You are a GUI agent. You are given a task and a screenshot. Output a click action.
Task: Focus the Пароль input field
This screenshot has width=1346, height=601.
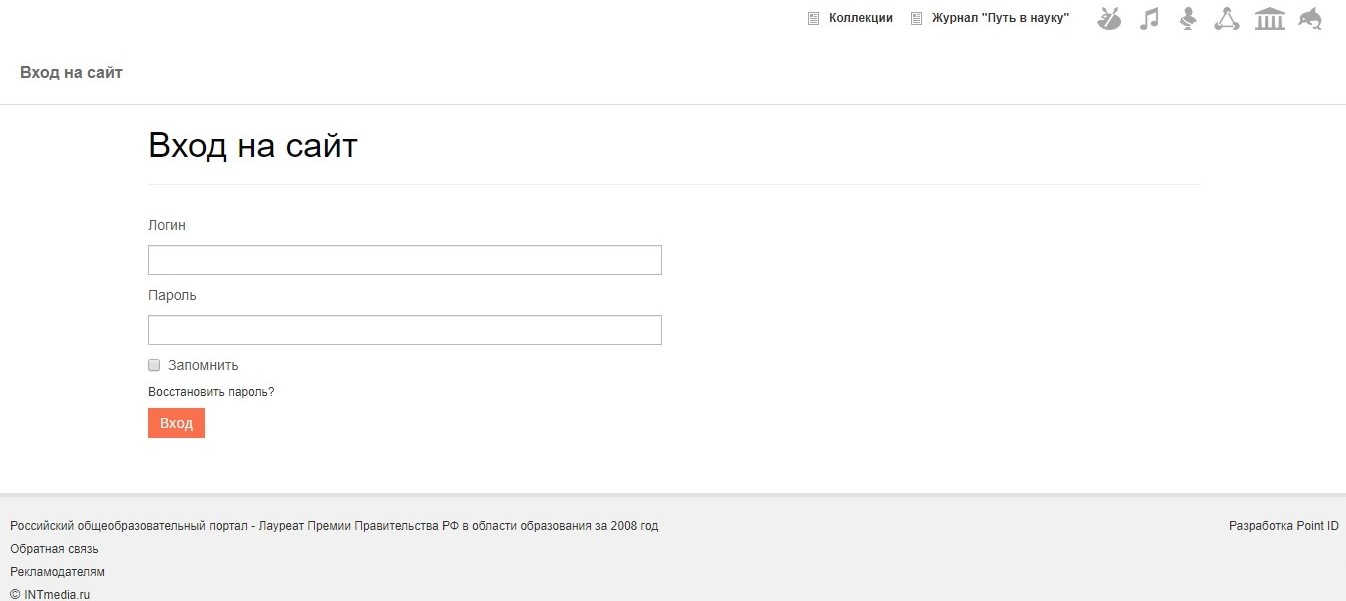click(x=405, y=330)
